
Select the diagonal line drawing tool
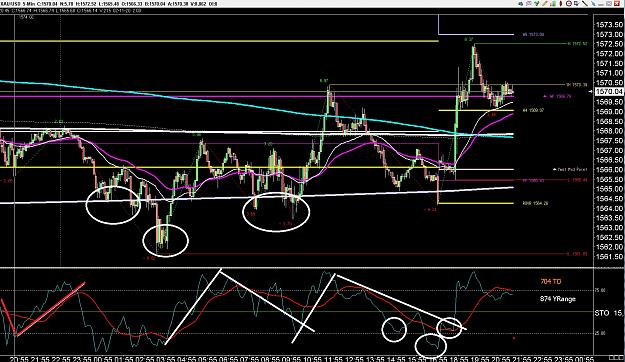click(585, 4)
